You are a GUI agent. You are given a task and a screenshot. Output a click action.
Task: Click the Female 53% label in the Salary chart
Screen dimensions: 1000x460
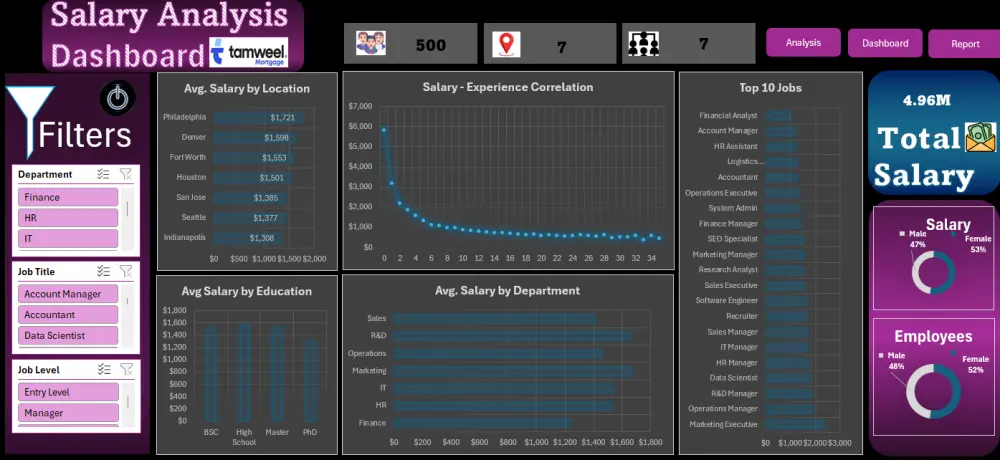point(978,244)
